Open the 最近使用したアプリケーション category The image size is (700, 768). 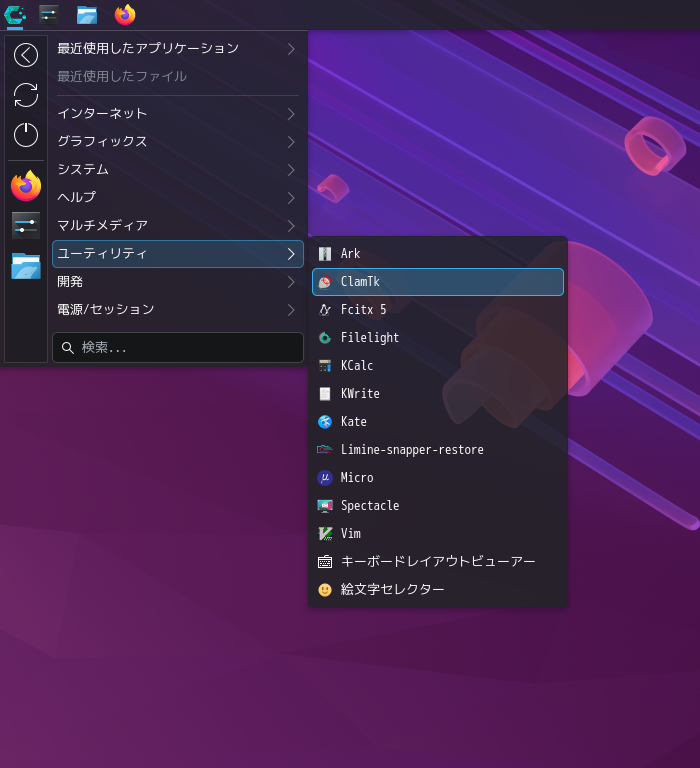coord(178,48)
